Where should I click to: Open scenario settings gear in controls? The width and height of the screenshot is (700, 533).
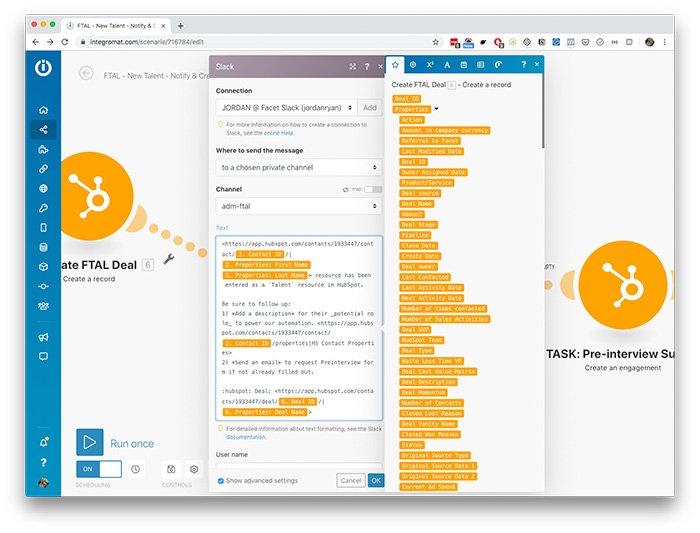194,469
